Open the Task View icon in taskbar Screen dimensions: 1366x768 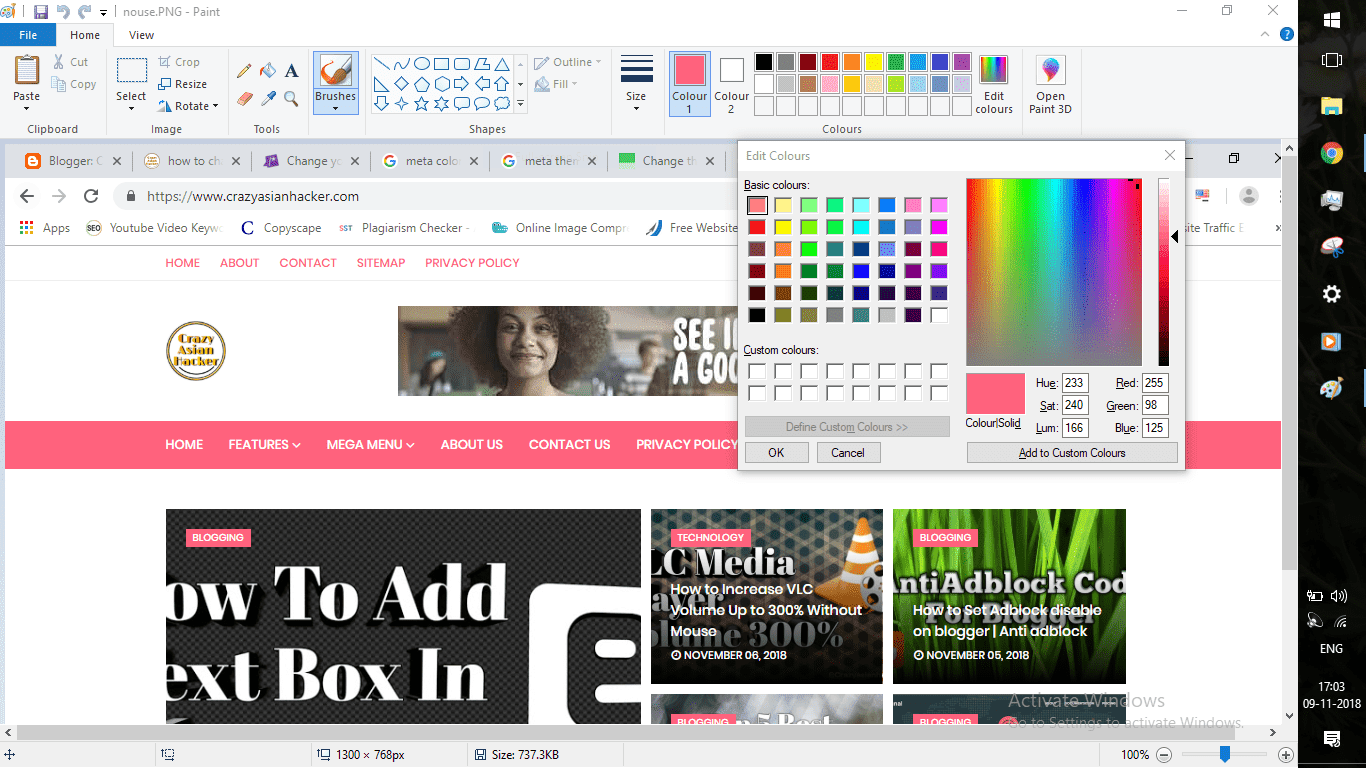coord(1332,60)
